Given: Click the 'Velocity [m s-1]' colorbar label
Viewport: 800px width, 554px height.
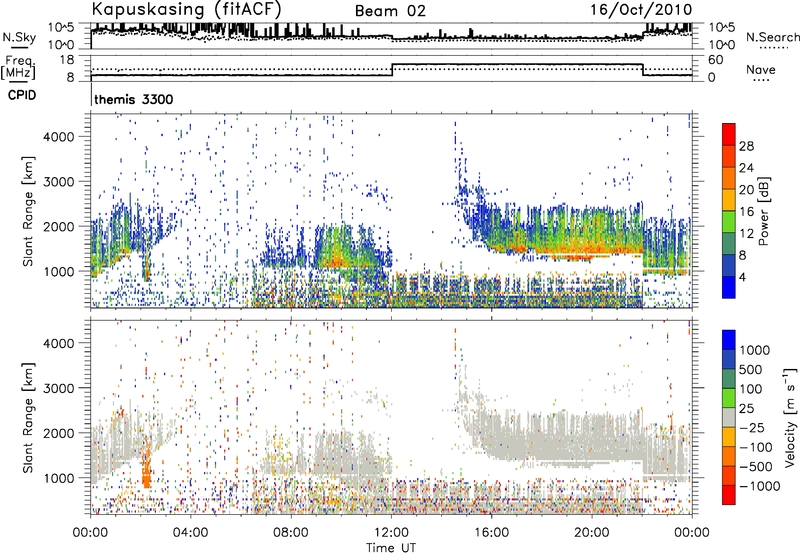Looking at the screenshot, I should point(790,417).
